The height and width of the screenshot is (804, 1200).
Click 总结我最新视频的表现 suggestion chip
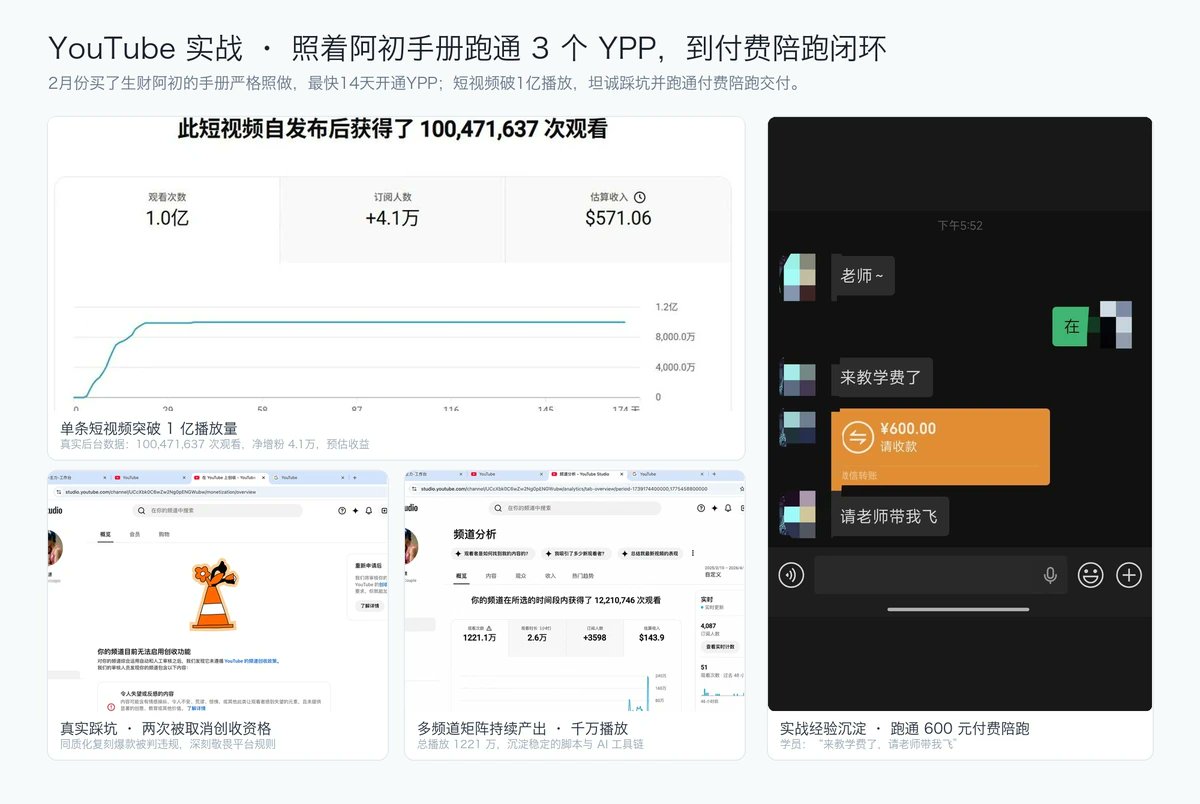tap(651, 553)
